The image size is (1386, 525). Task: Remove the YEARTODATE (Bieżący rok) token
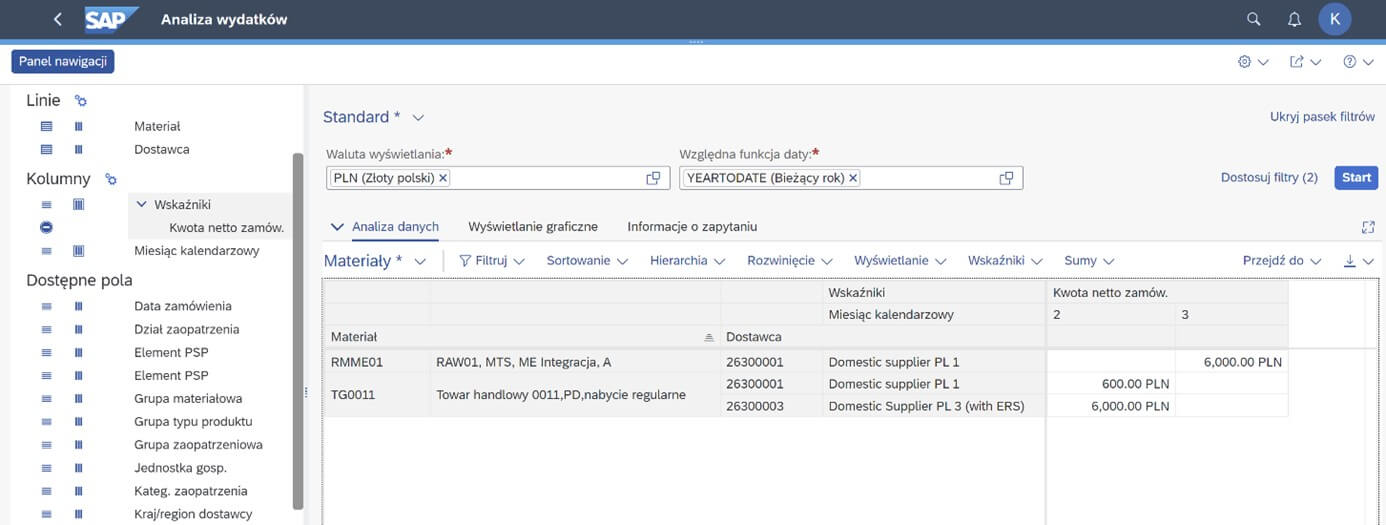pyautogui.click(x=853, y=178)
